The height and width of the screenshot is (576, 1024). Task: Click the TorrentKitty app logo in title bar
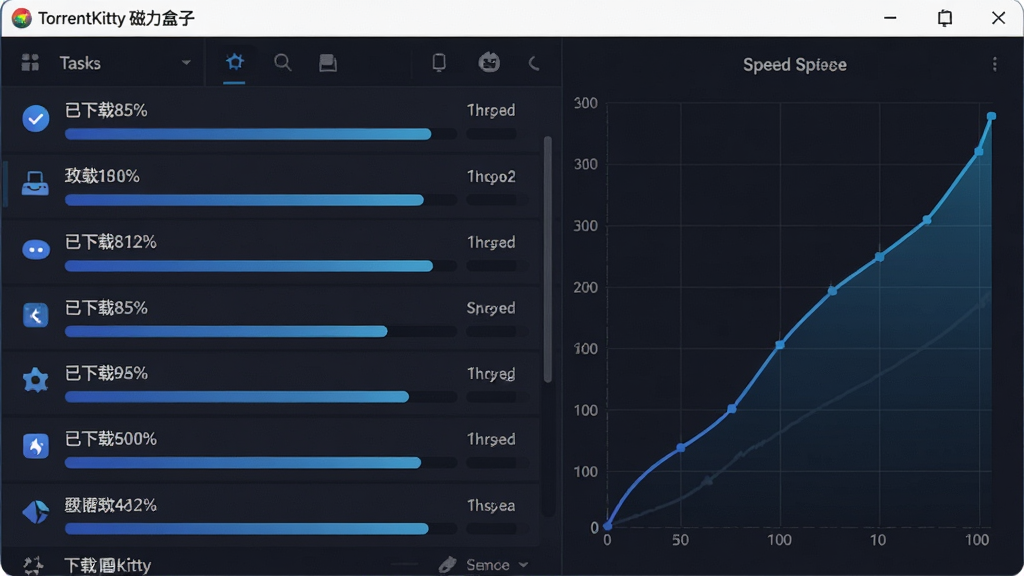(x=22, y=18)
